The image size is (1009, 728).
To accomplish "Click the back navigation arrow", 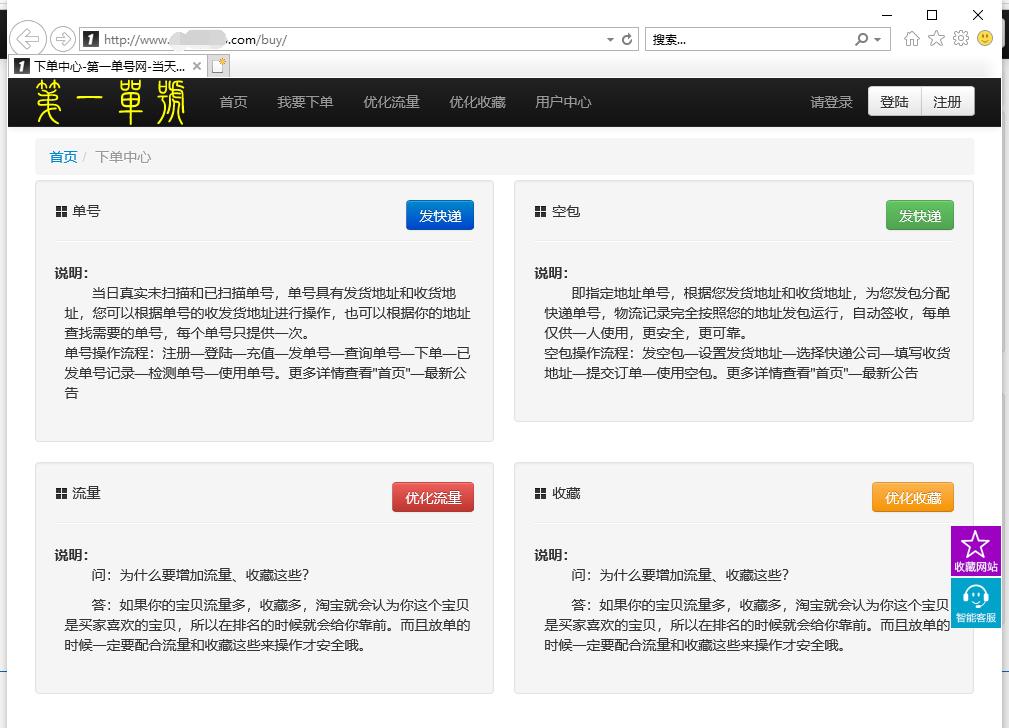I will (x=27, y=38).
